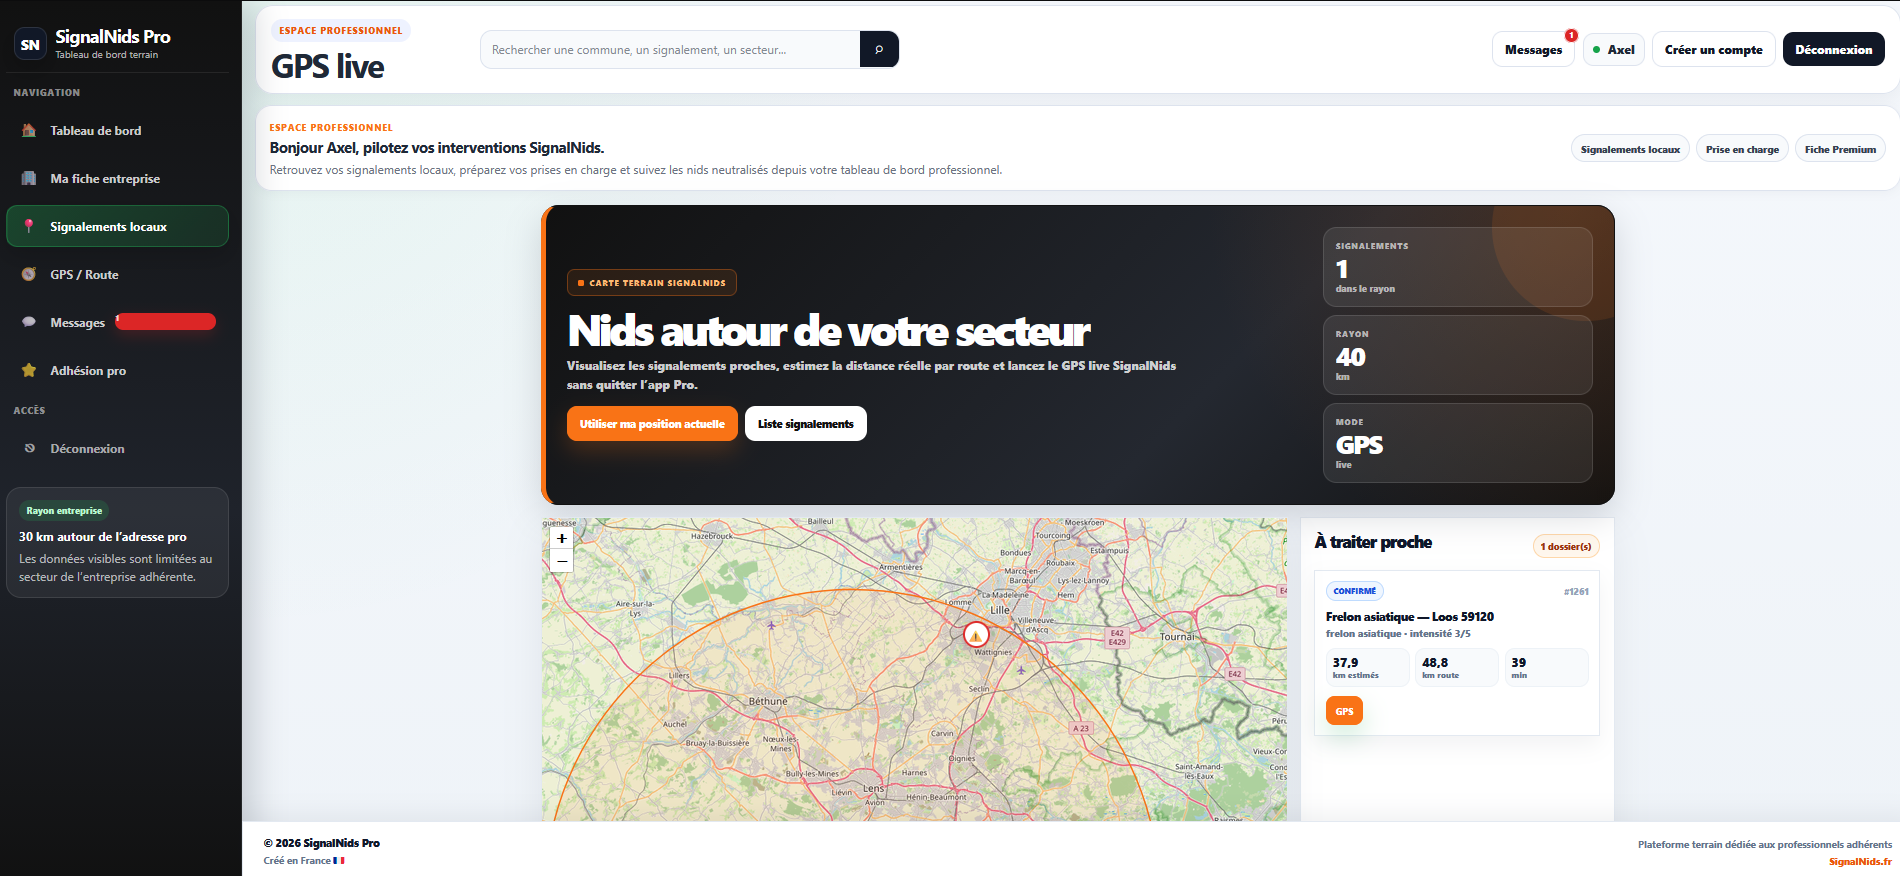1900x876 pixels.
Task: Click the Signalements locaux pin icon
Action: [29, 226]
